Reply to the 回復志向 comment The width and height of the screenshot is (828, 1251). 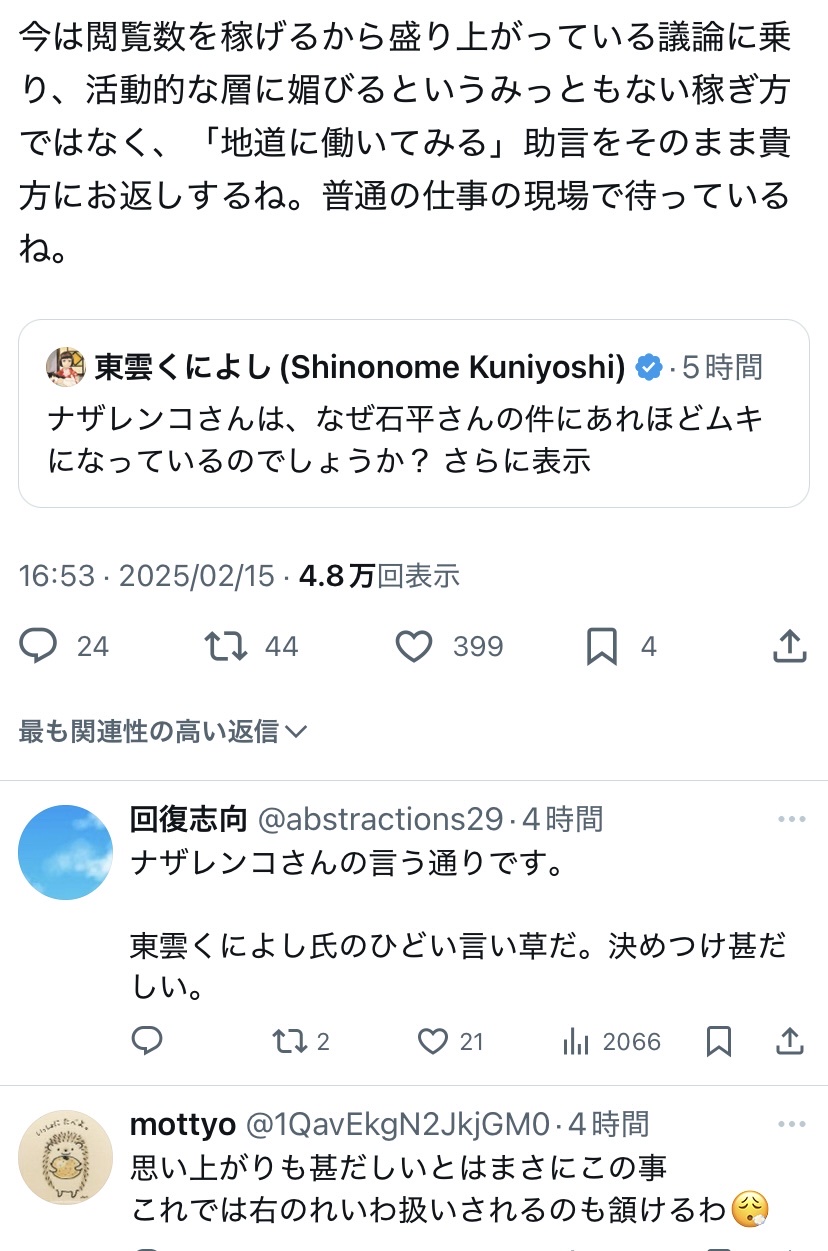pyautogui.click(x=147, y=1042)
